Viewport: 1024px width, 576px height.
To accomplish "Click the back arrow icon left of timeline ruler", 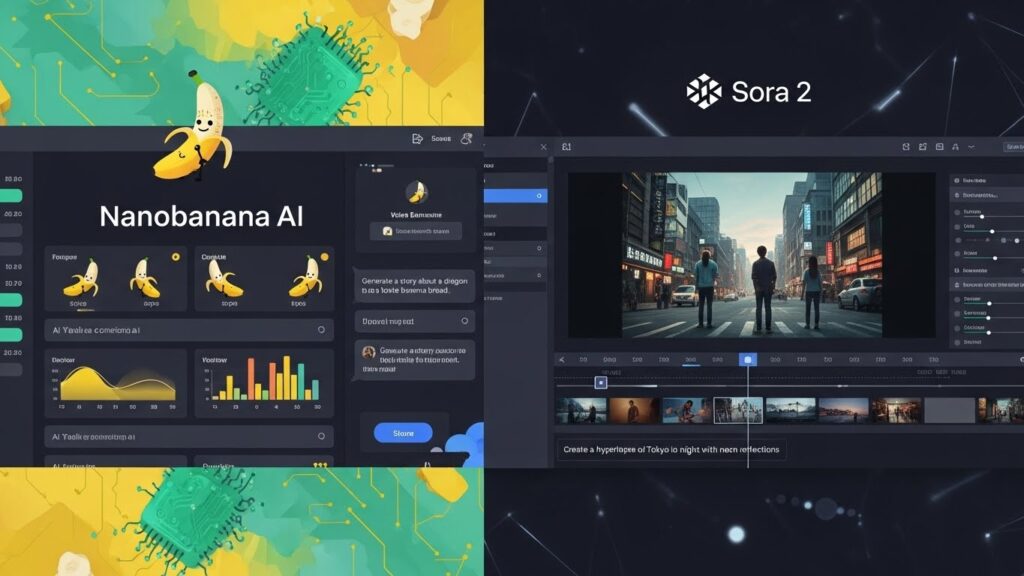I will click(562, 359).
